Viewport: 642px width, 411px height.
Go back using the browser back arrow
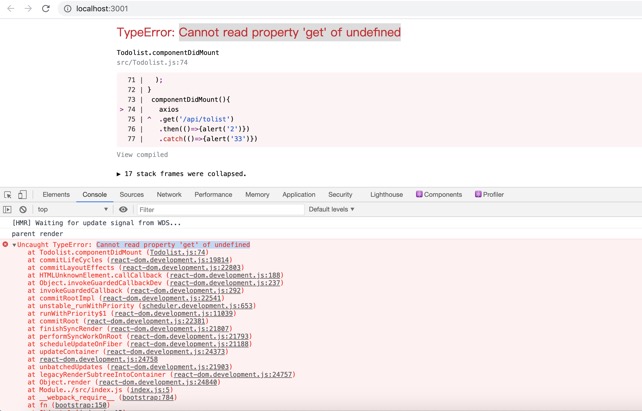point(11,9)
